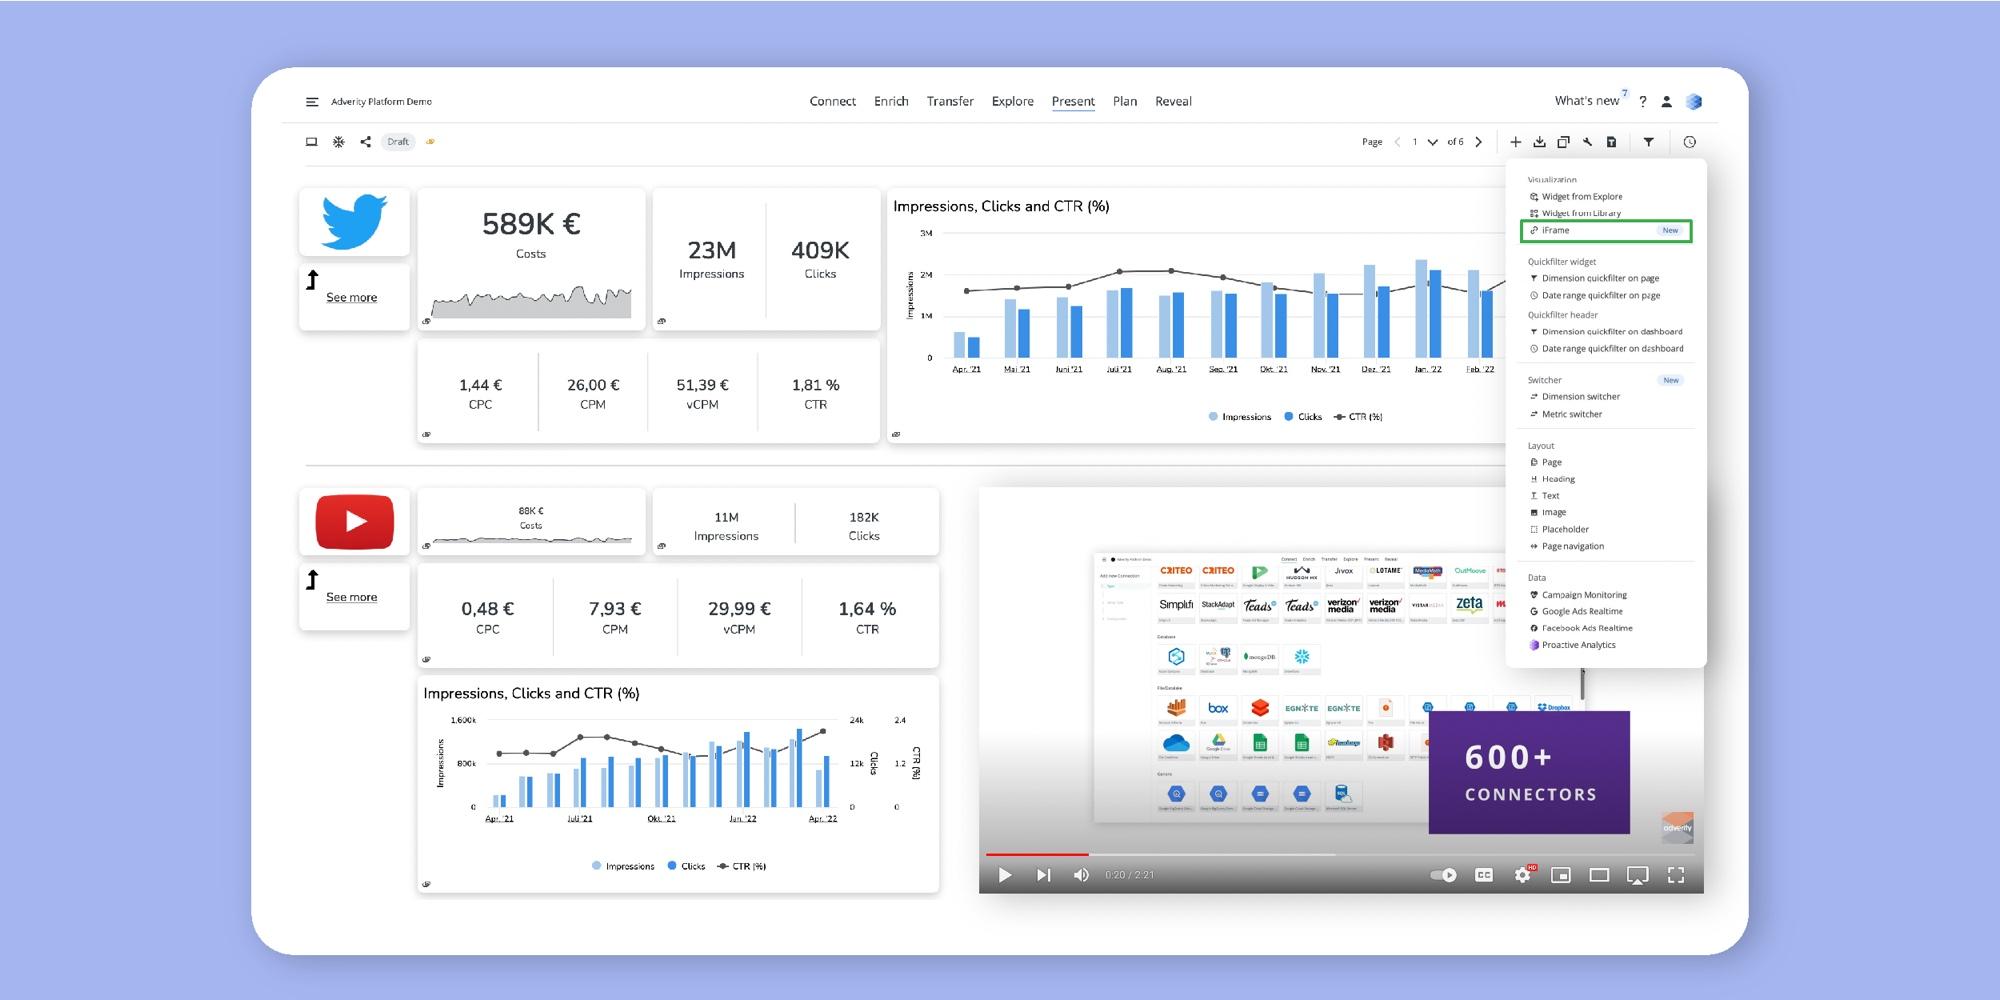2000x1000 pixels.
Task: Select Date range quickfilter on dashboard
Action: tap(1606, 349)
